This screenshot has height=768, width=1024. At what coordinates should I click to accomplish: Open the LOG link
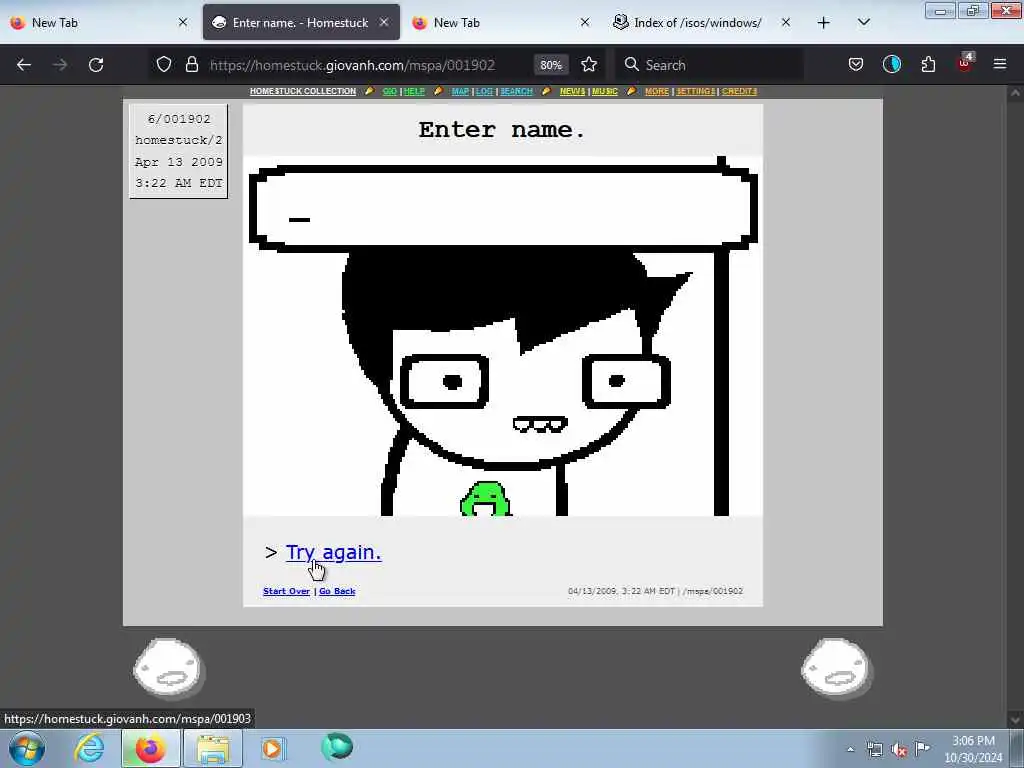point(485,91)
